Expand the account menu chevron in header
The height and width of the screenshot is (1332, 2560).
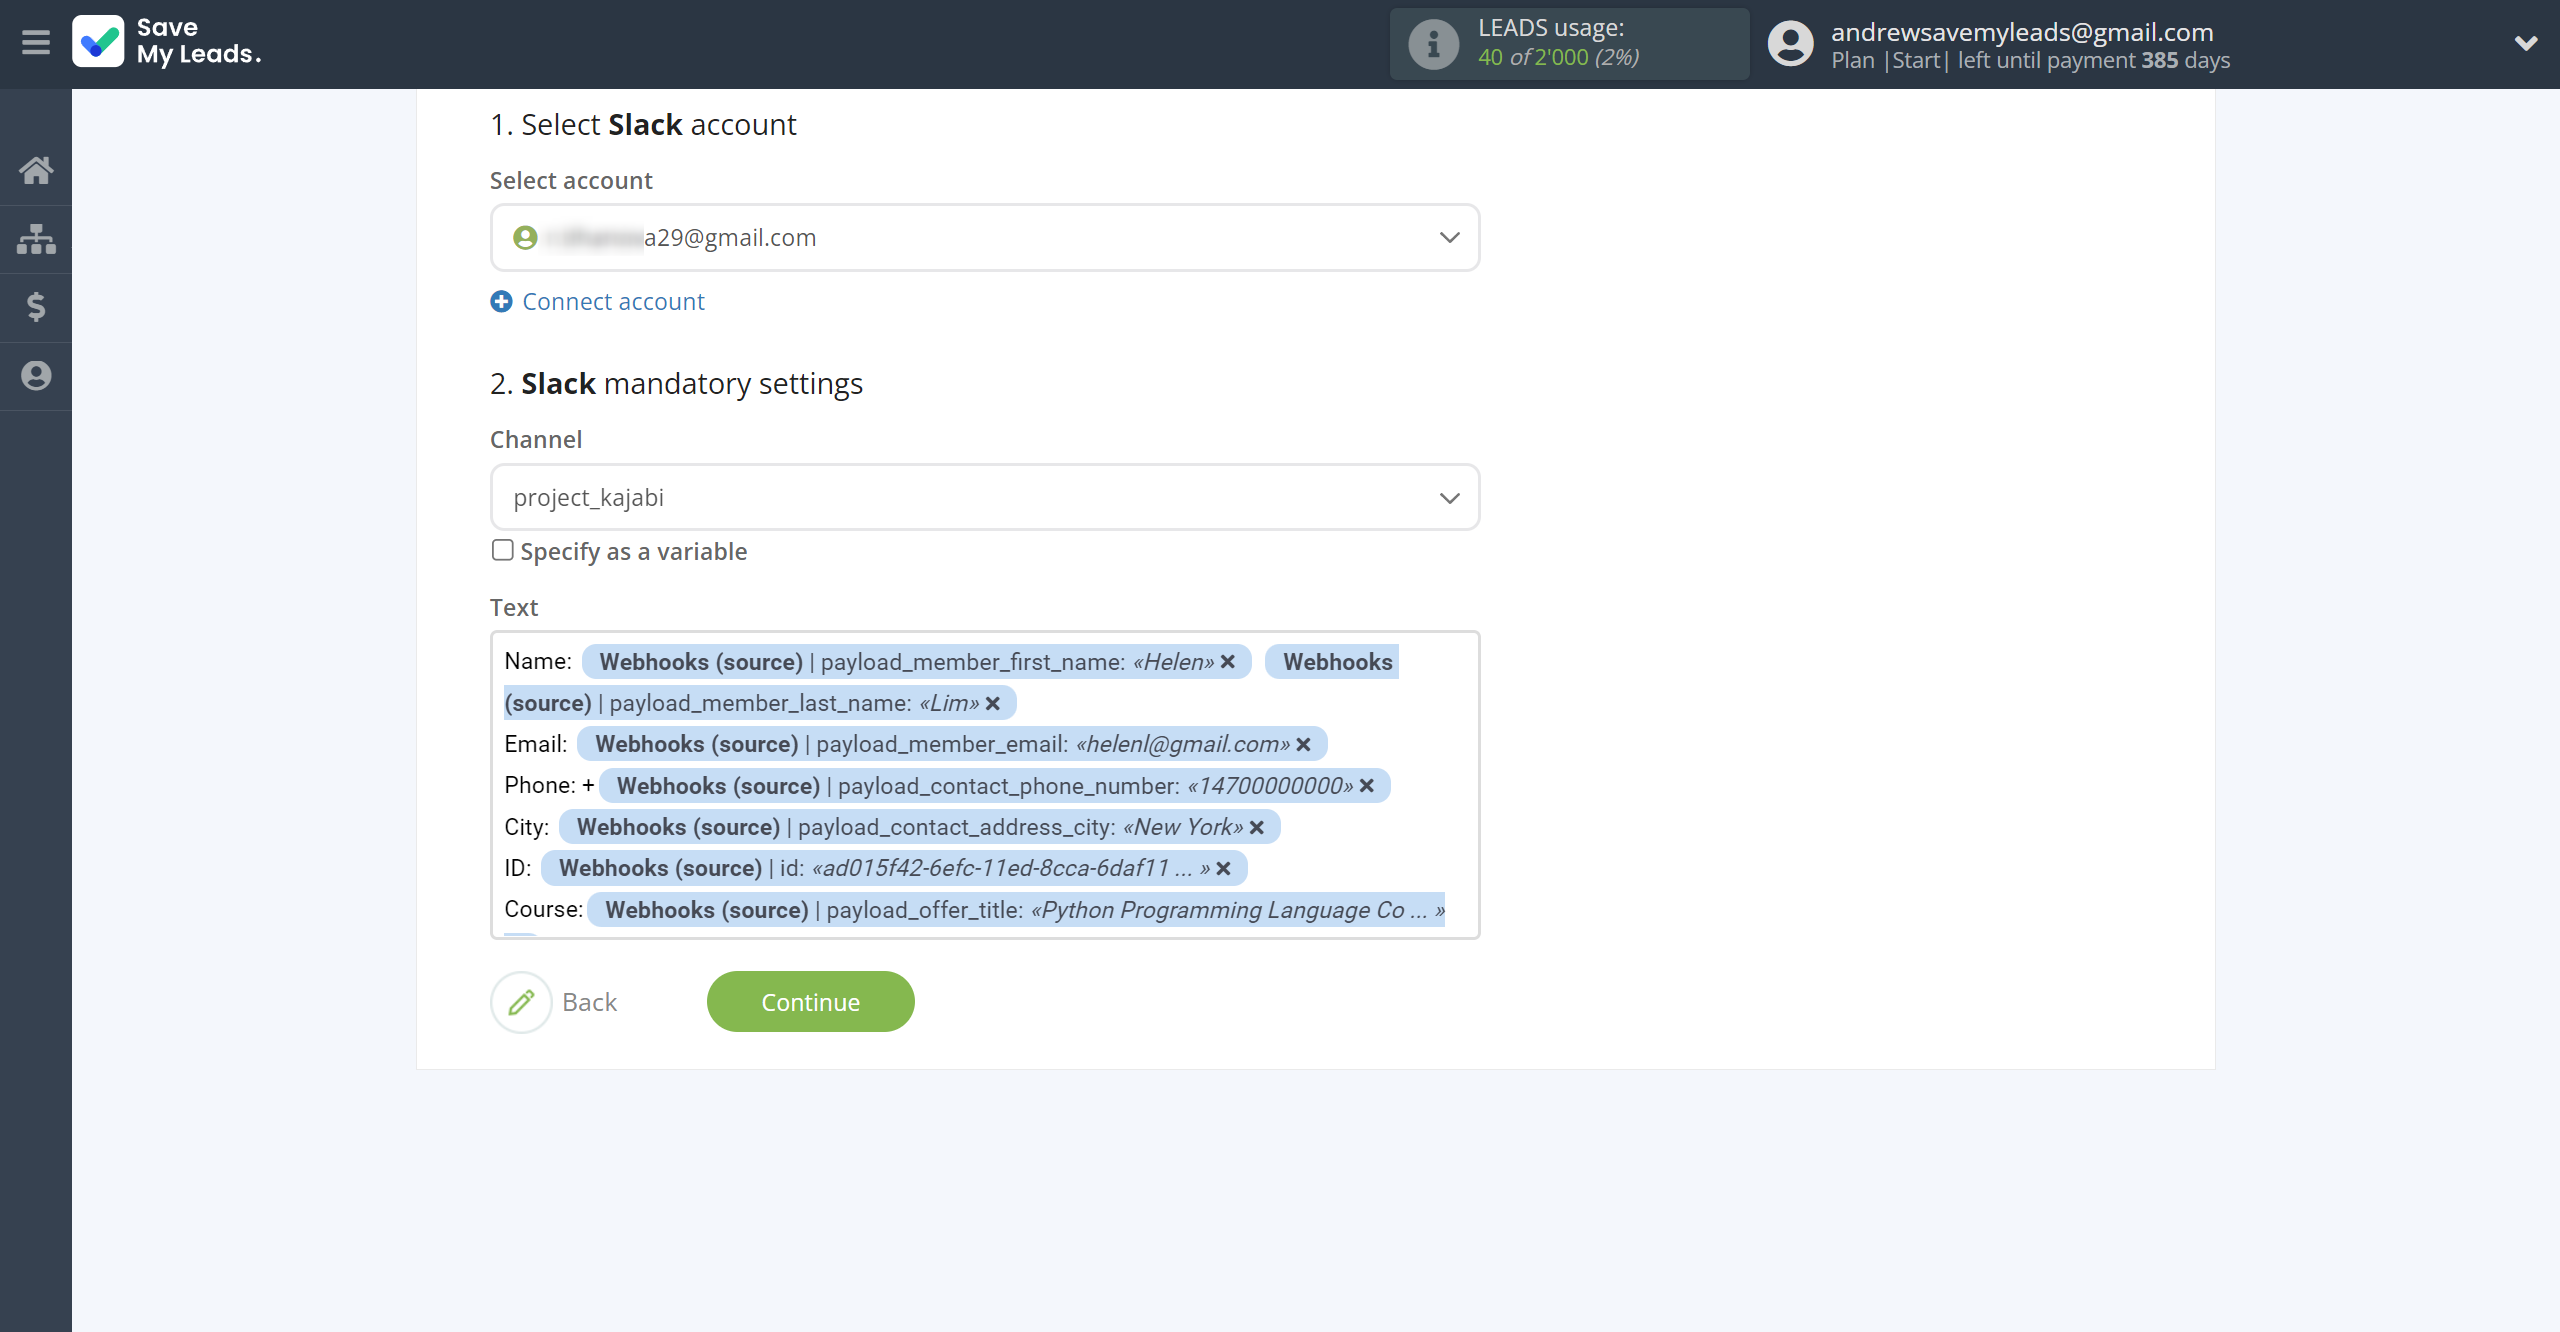pos(2526,44)
